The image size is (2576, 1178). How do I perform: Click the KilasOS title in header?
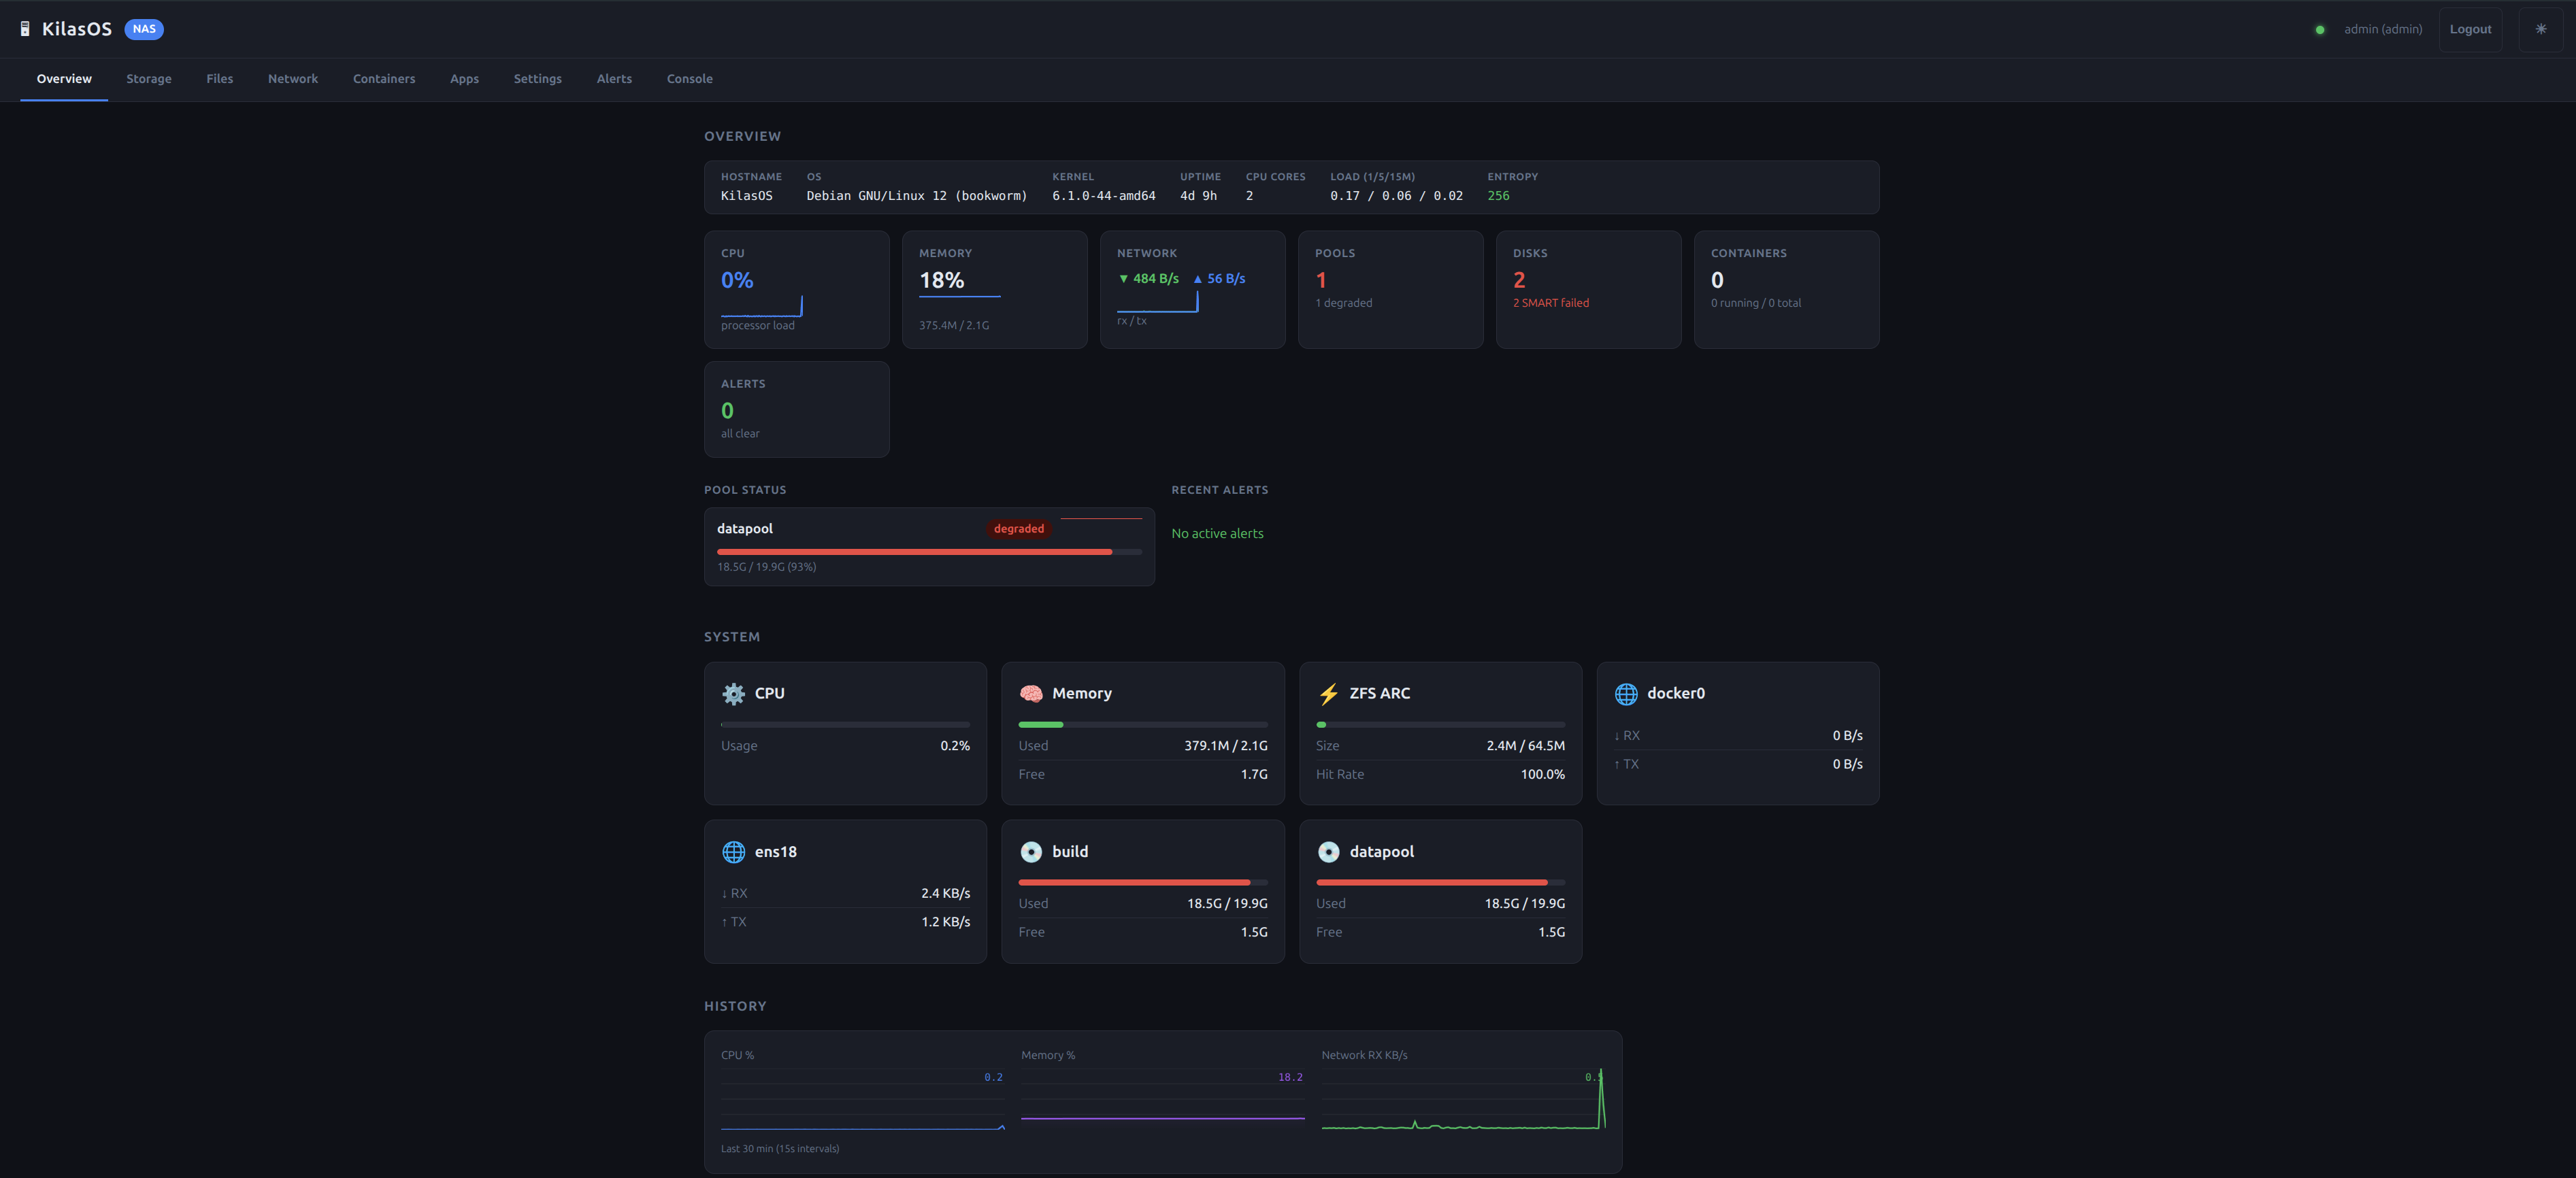76,29
